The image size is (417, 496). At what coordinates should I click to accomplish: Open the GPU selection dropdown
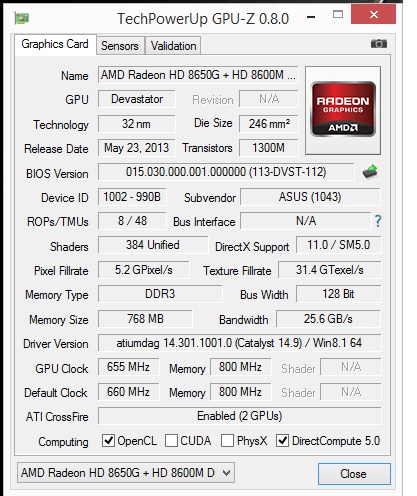(x=126, y=473)
